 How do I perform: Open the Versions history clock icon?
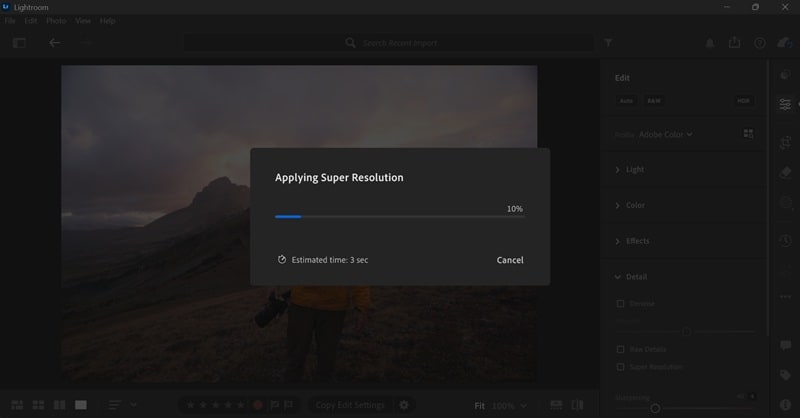785,240
